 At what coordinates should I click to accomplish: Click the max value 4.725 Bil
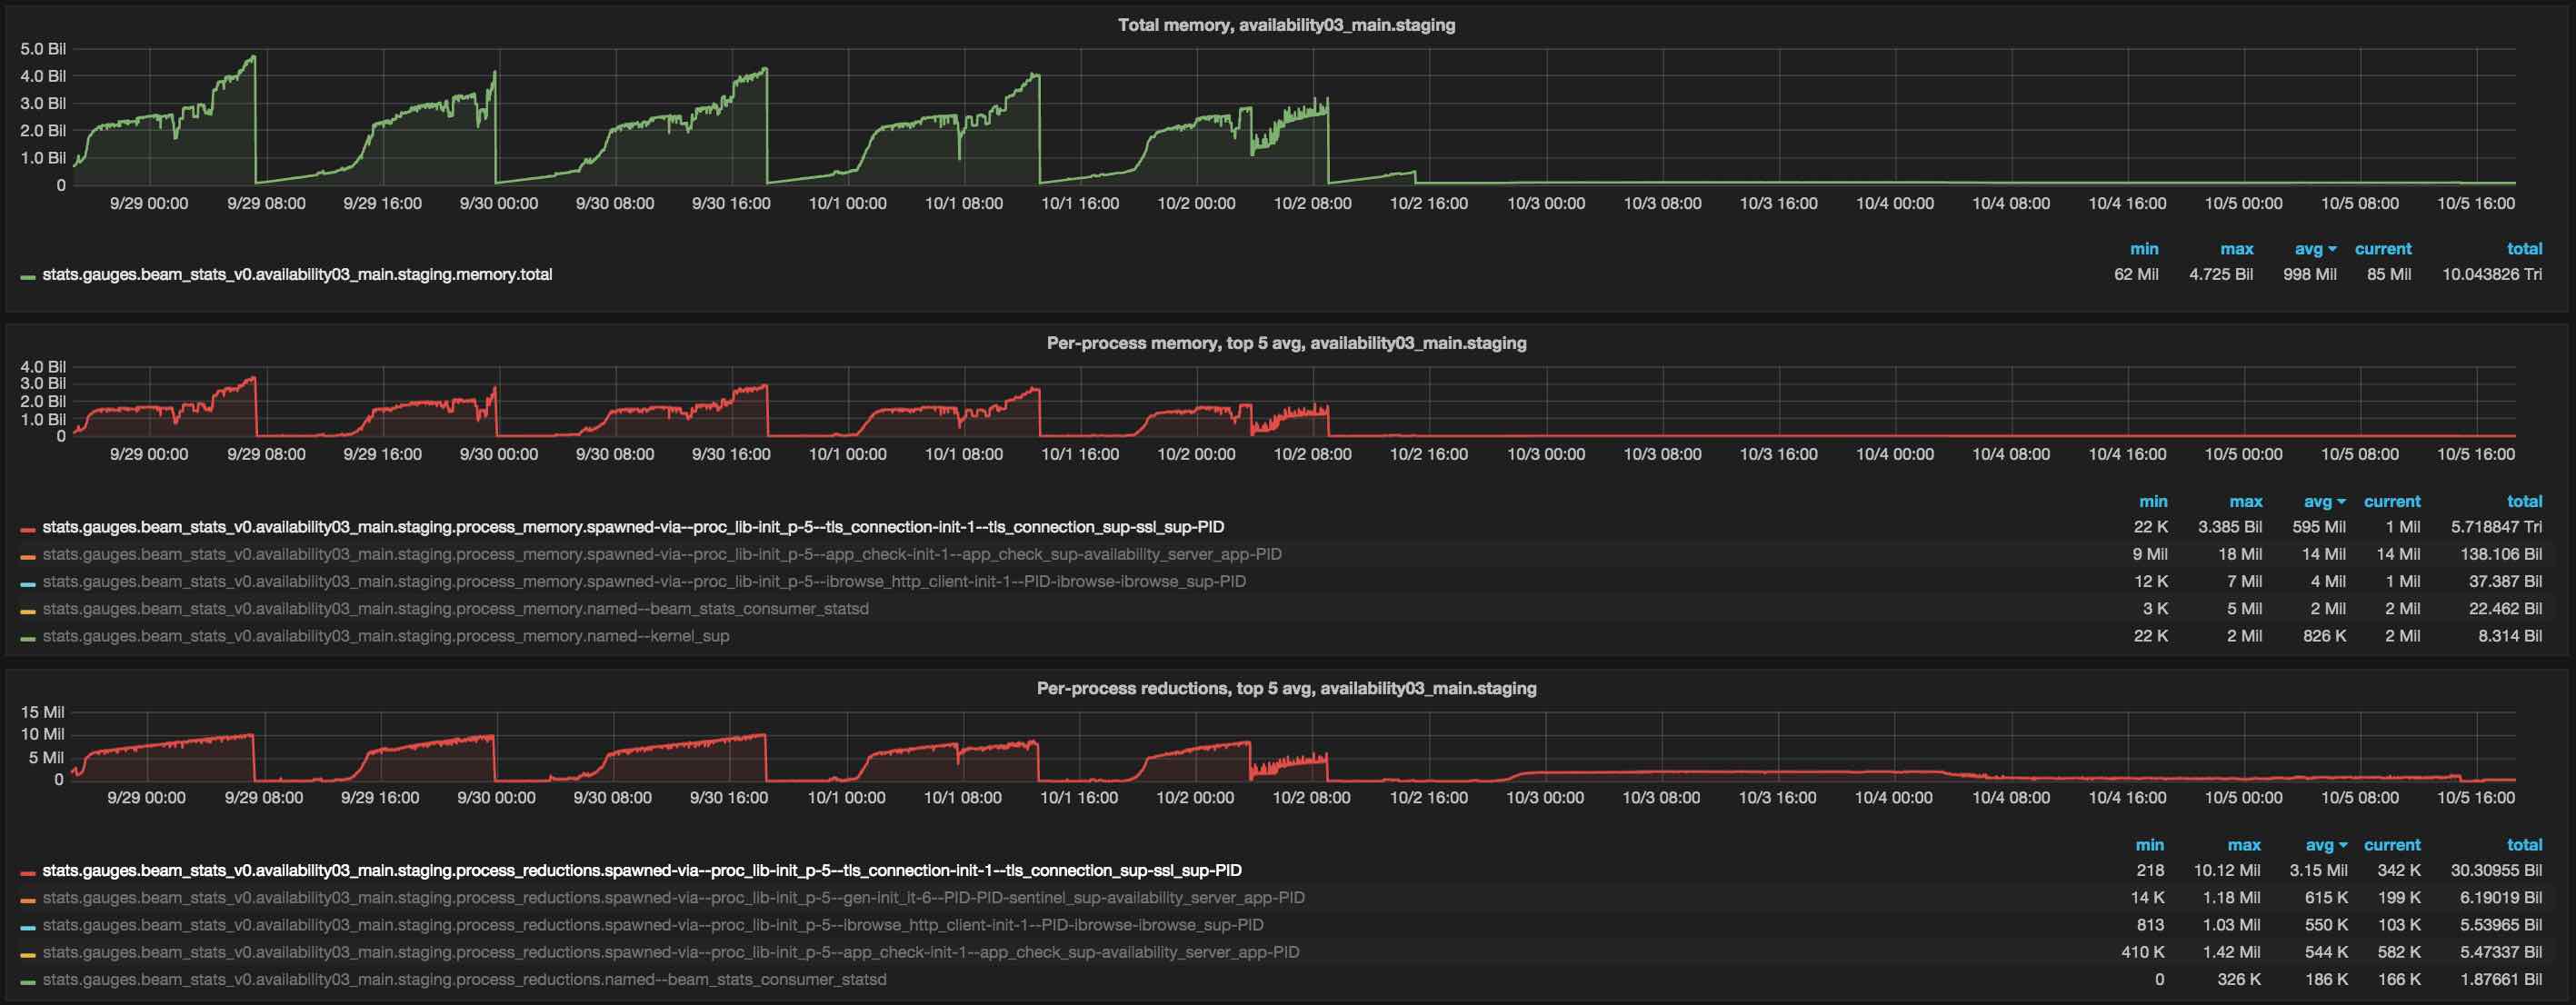[x=2221, y=274]
